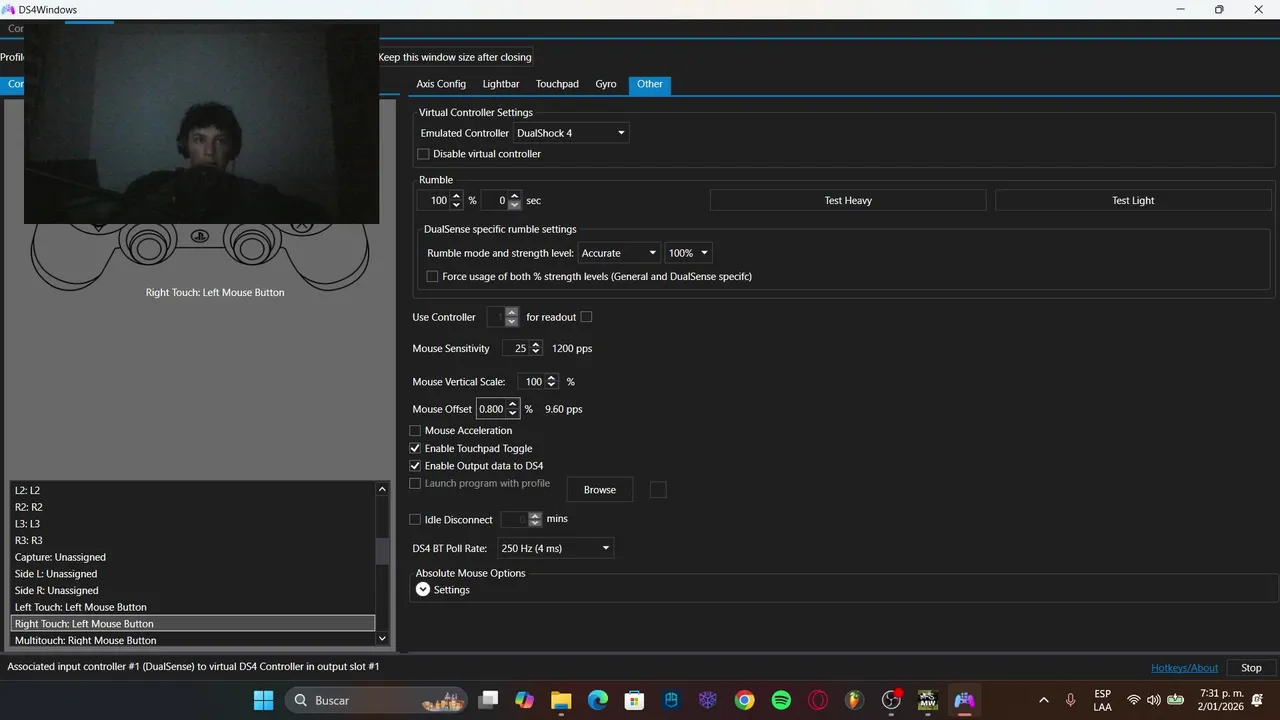The image size is (1280, 720).
Task: Select the 'Side L: Unassigned' list row
Action: [193, 574]
